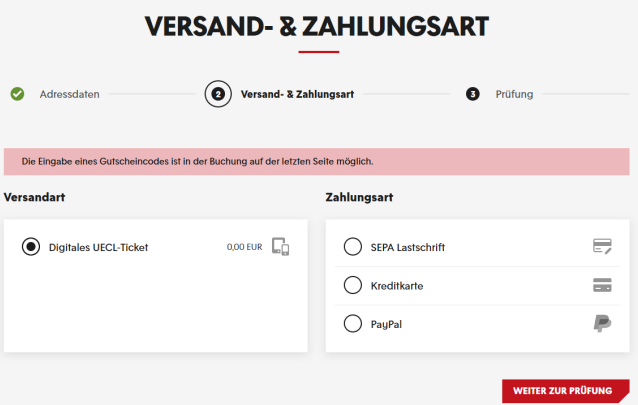The image size is (638, 405).
Task: Go back to the Adressdaten step
Action: click(x=70, y=94)
